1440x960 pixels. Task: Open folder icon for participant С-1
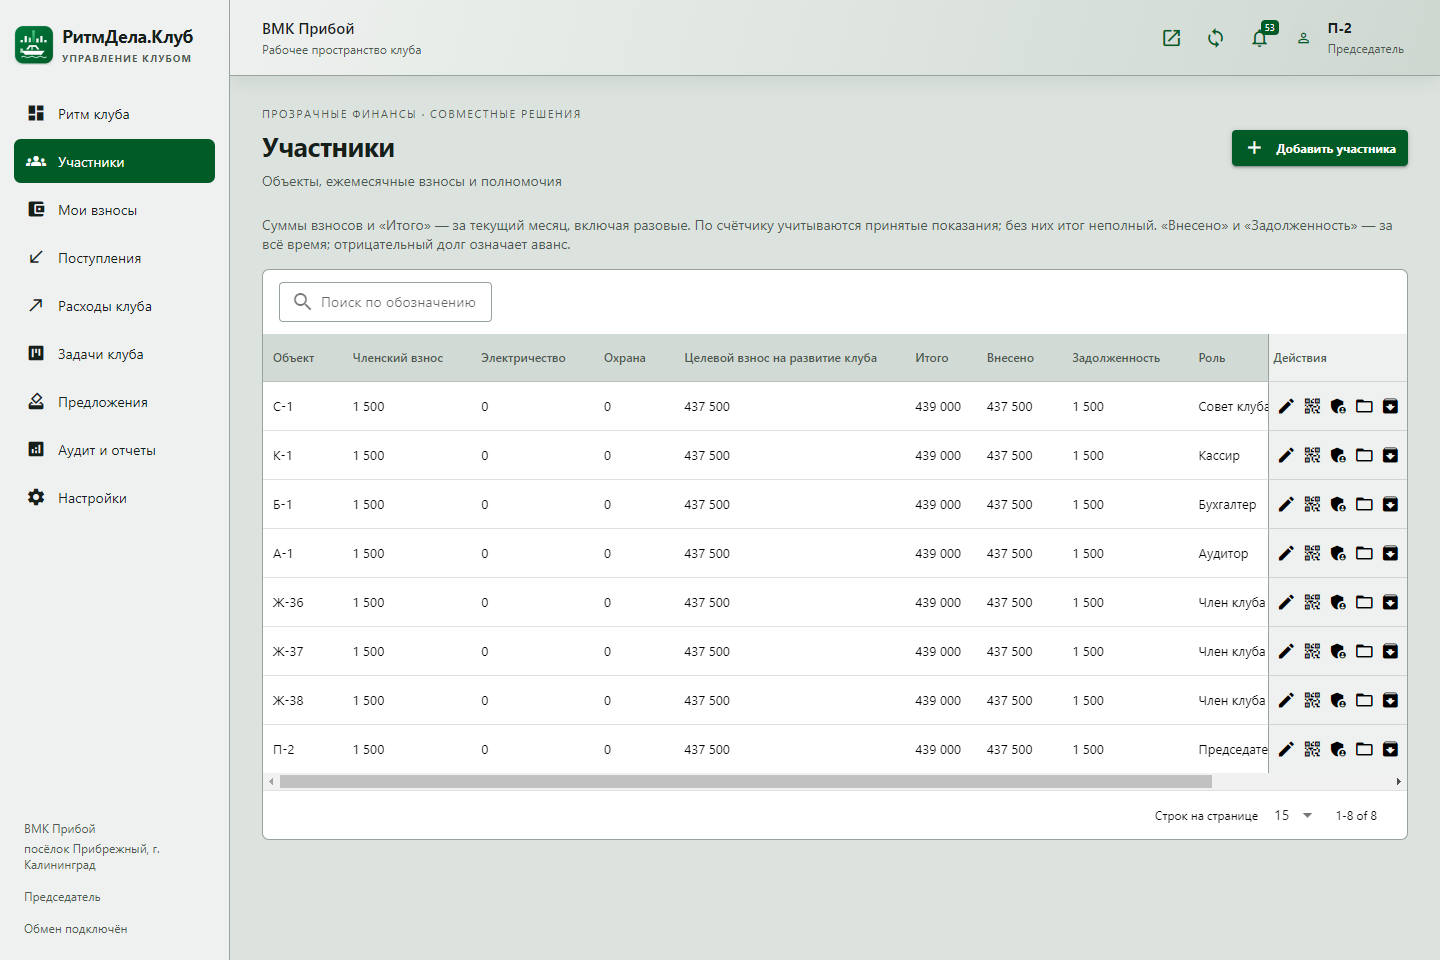[x=1364, y=406]
